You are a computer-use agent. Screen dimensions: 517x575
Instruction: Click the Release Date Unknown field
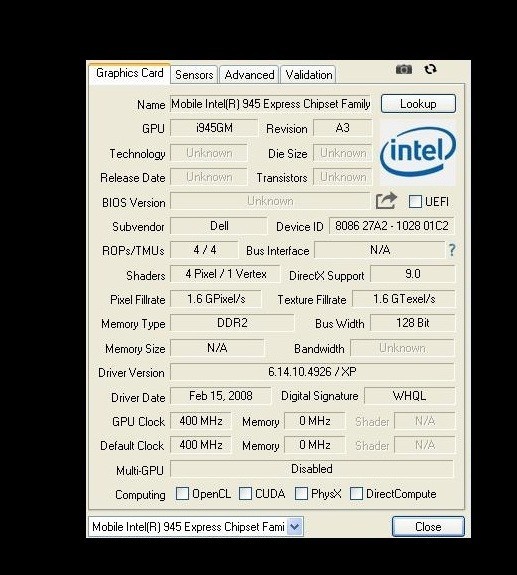(x=209, y=177)
